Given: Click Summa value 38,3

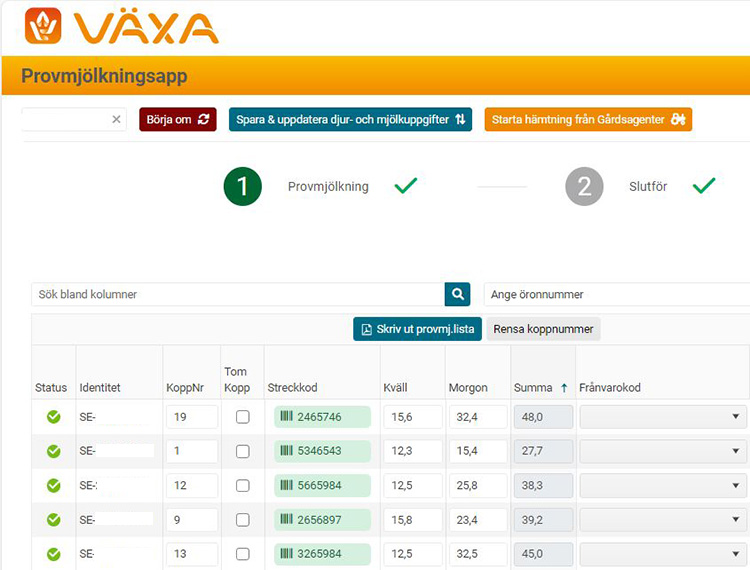Looking at the screenshot, I should [x=543, y=485].
